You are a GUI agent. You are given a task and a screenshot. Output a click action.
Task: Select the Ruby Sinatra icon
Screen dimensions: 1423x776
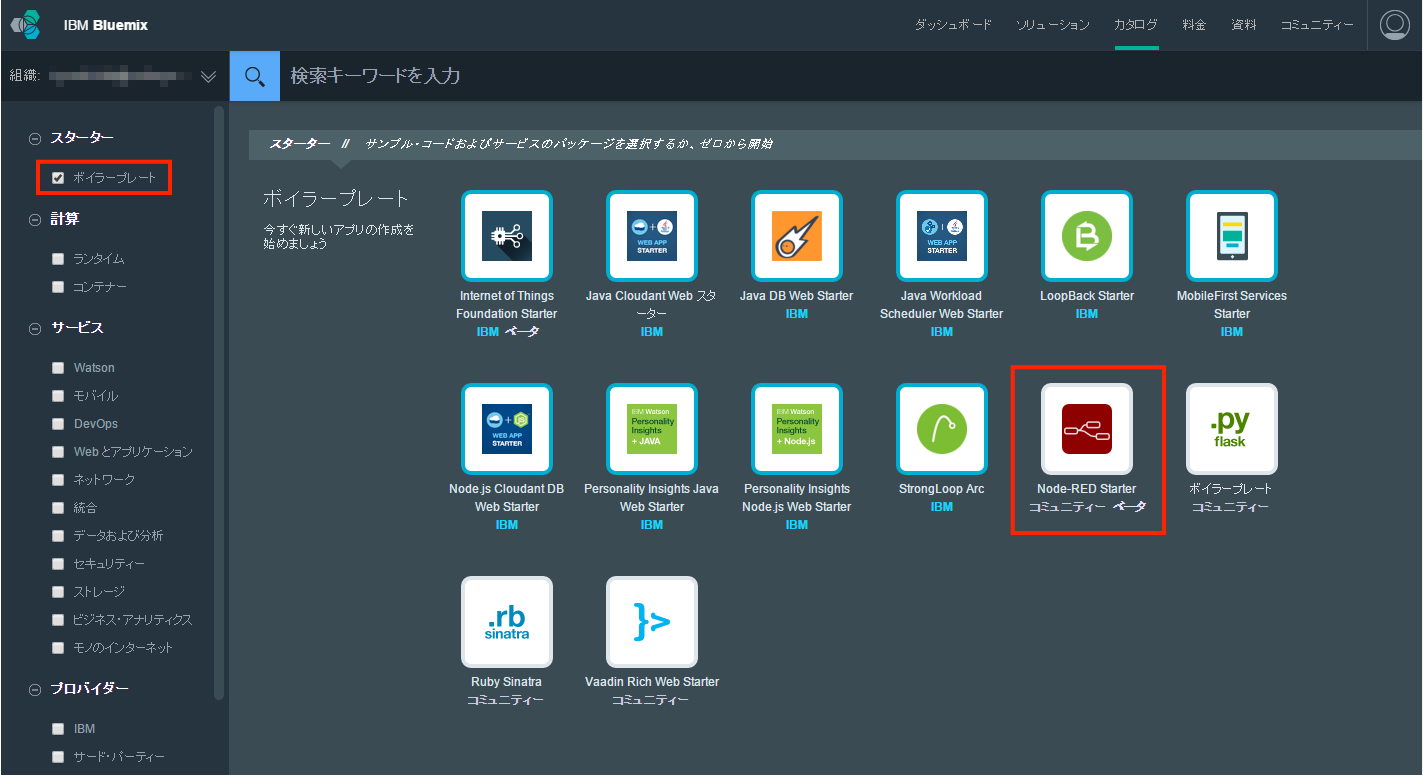point(507,622)
